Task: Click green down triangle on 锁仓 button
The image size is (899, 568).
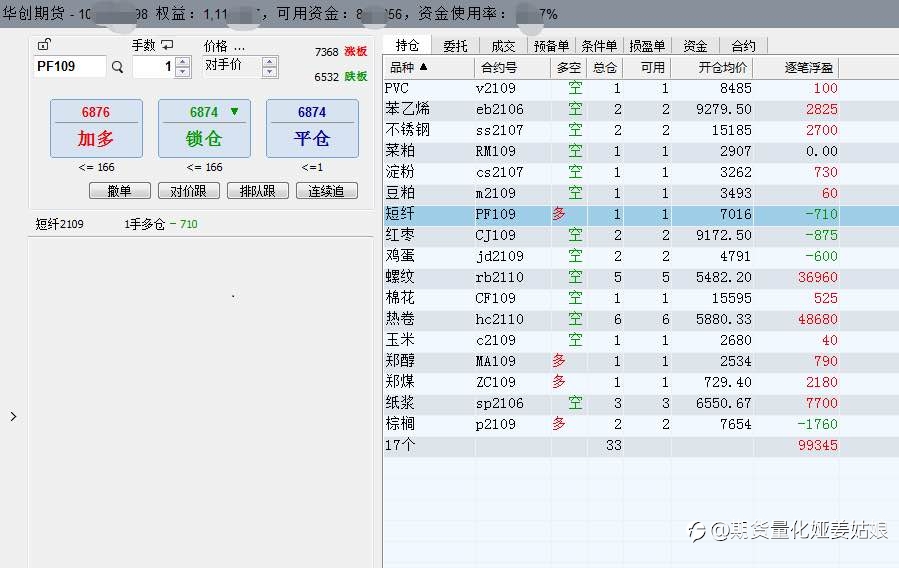Action: (234, 111)
